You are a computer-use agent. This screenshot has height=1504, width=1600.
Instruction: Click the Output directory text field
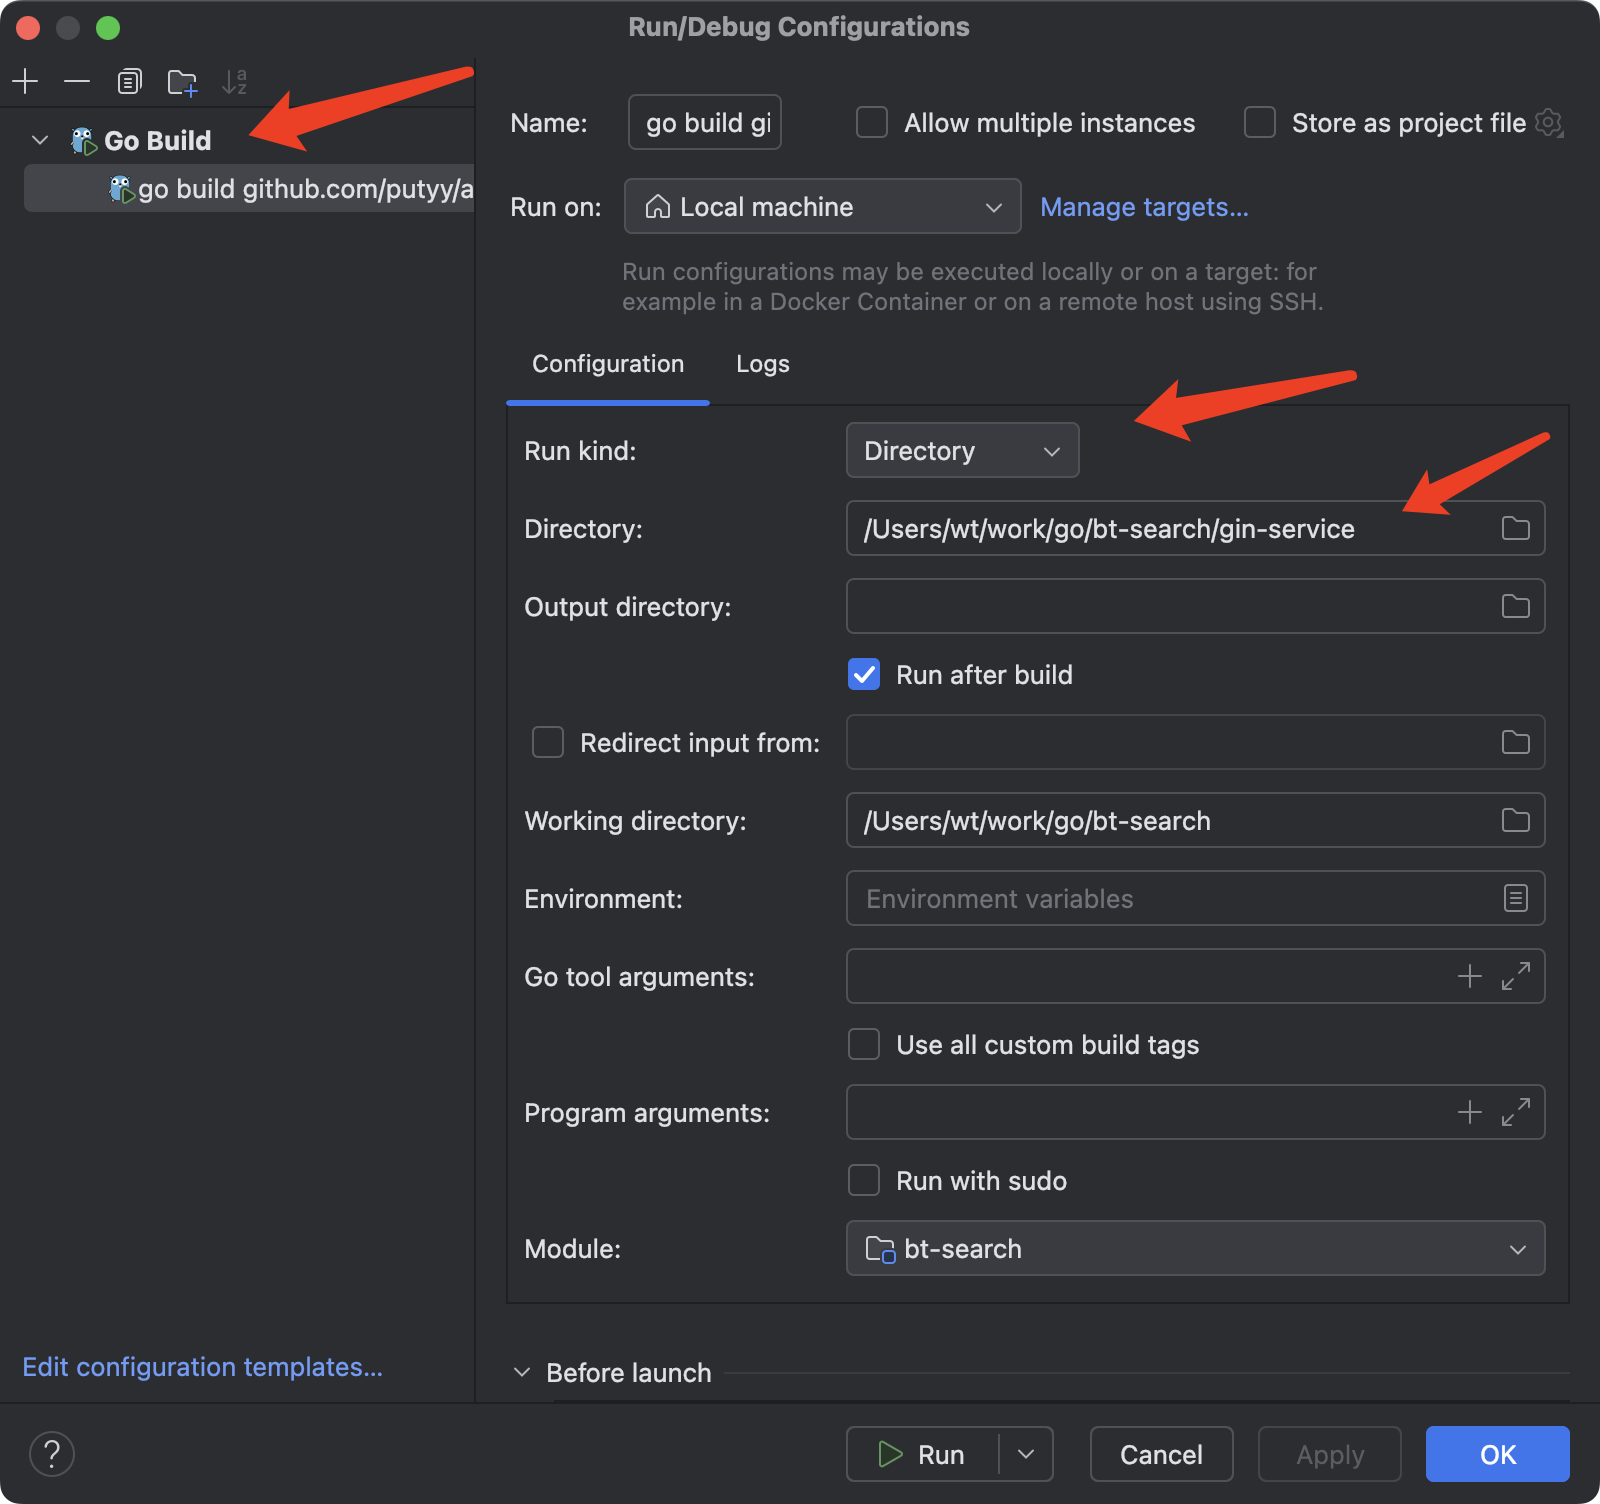click(x=1168, y=606)
